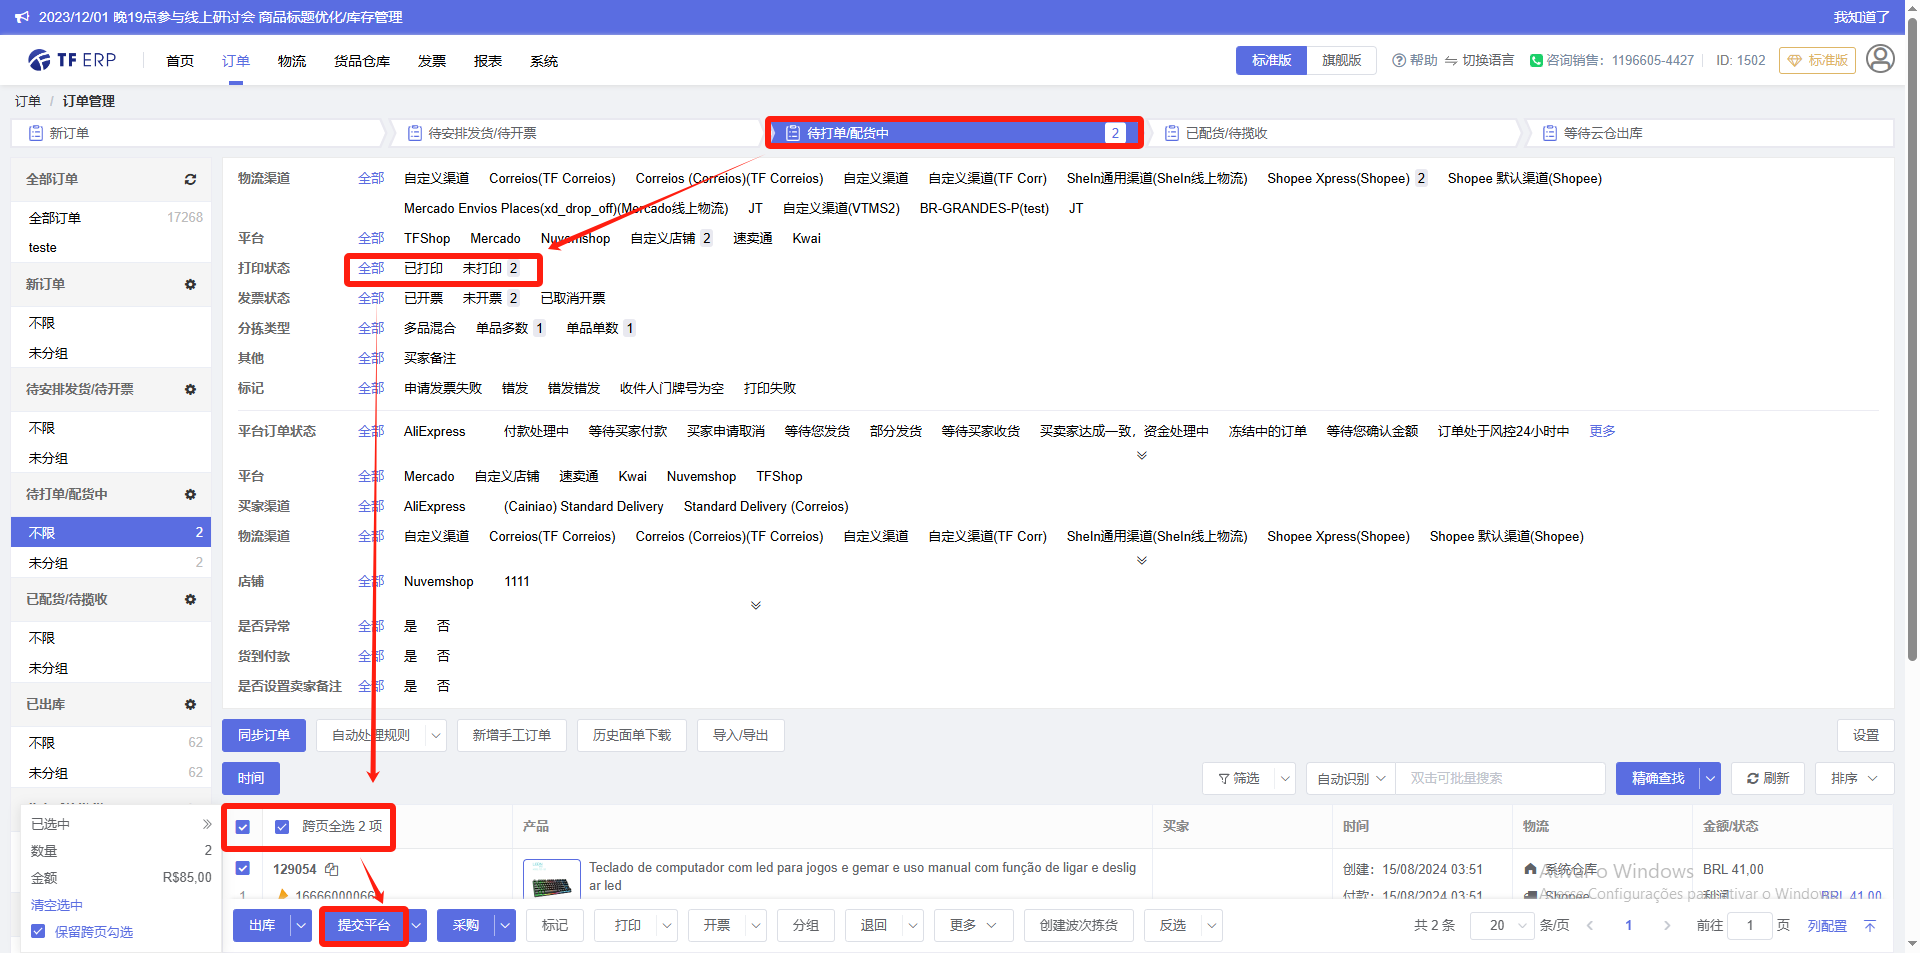1920x953 pixels.
Task: Go to previous page arrow
Action: (1590, 925)
